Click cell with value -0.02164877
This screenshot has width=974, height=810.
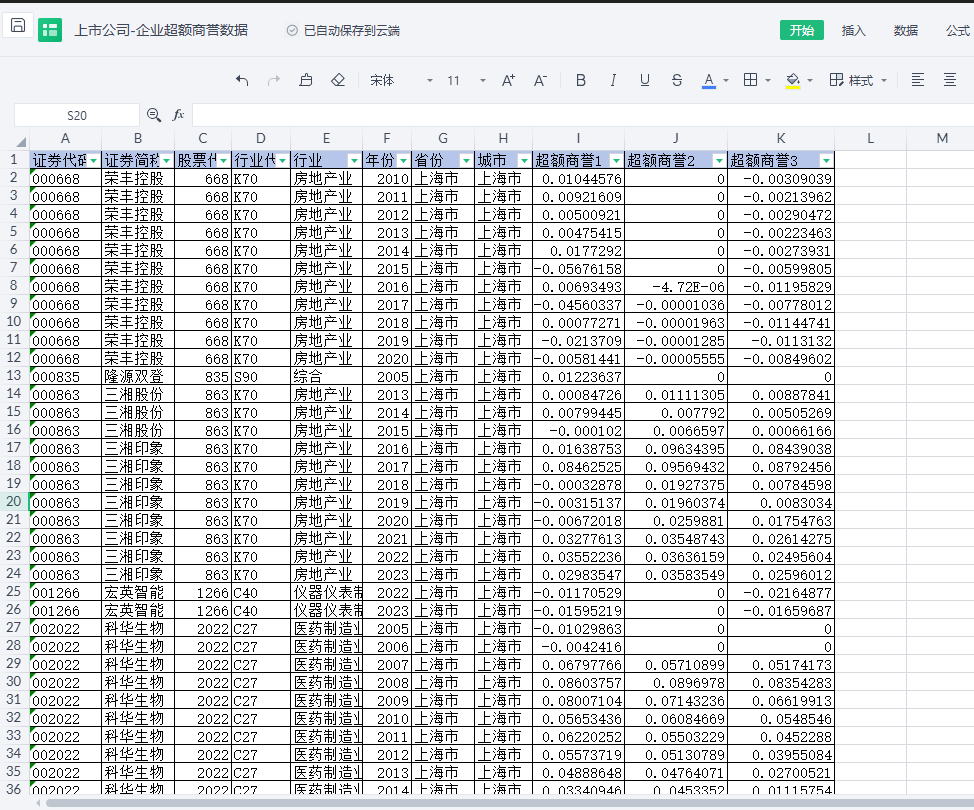pos(781,593)
